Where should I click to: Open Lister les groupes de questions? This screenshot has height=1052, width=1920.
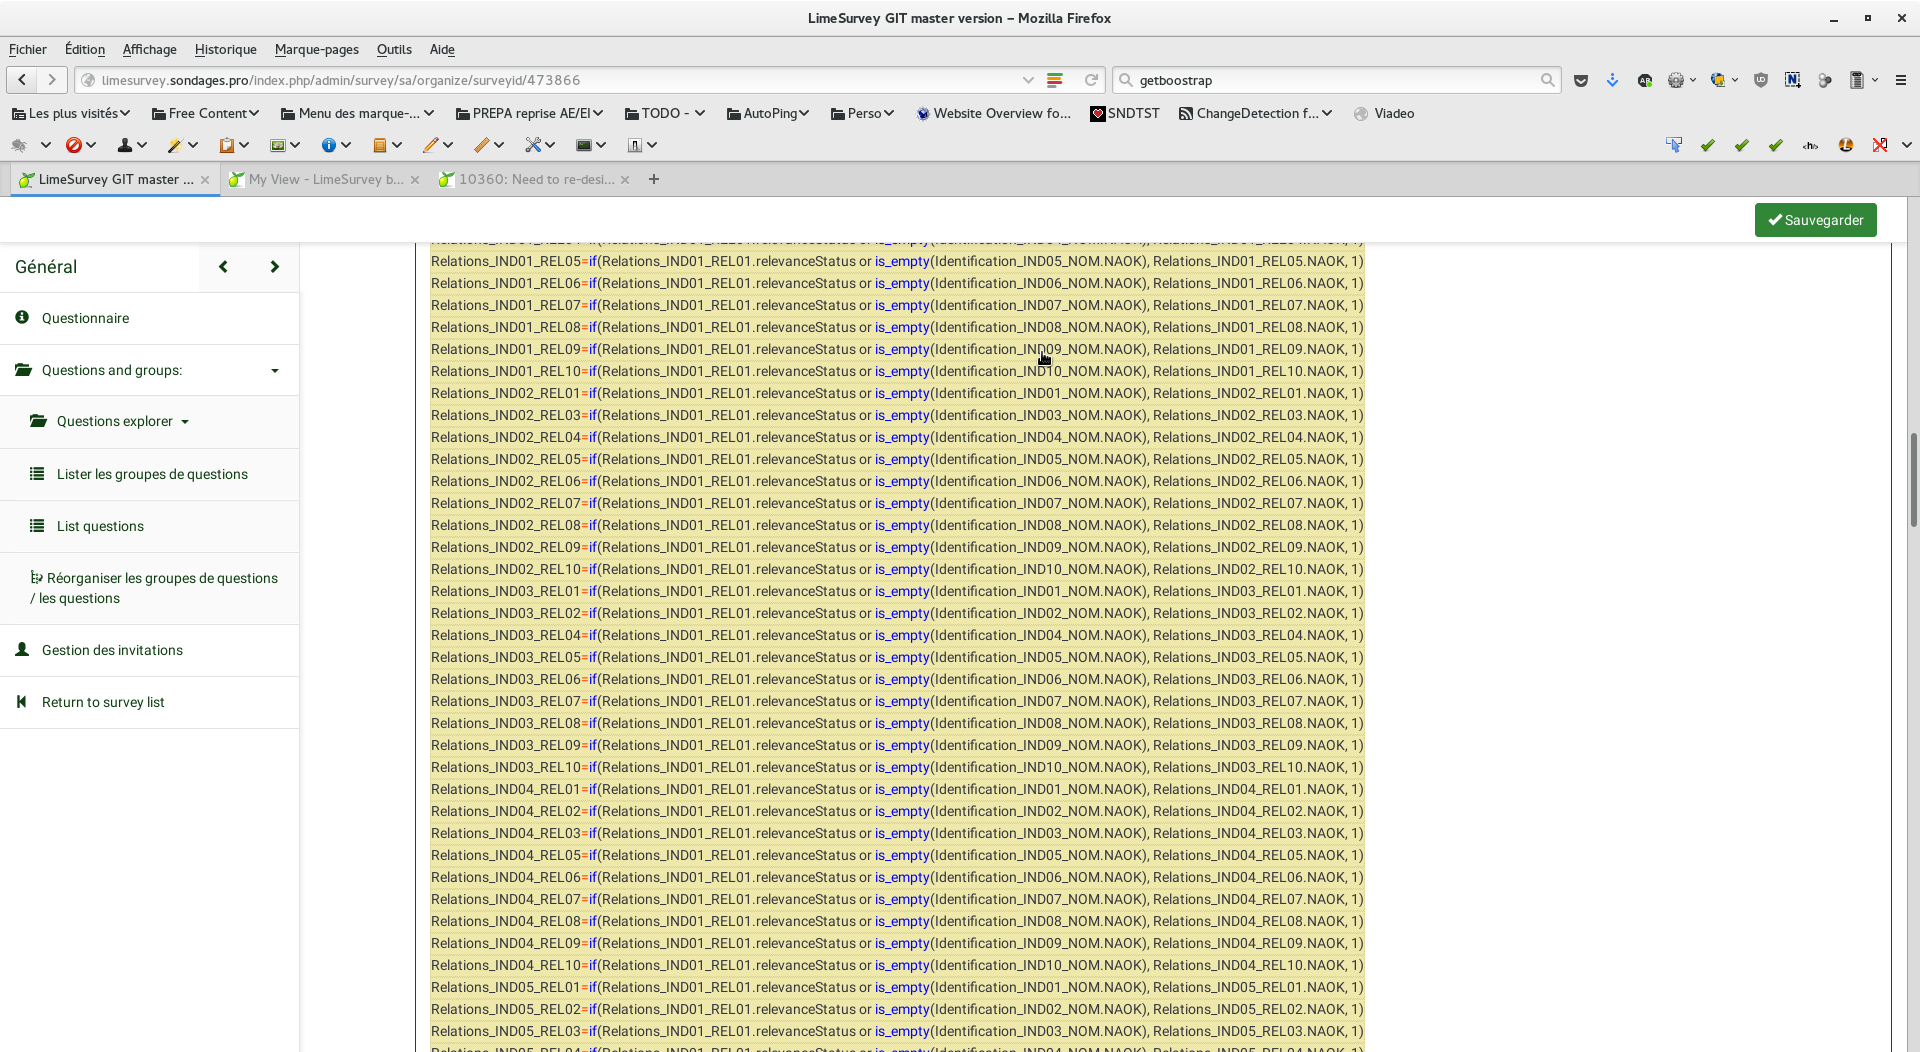[x=152, y=474]
